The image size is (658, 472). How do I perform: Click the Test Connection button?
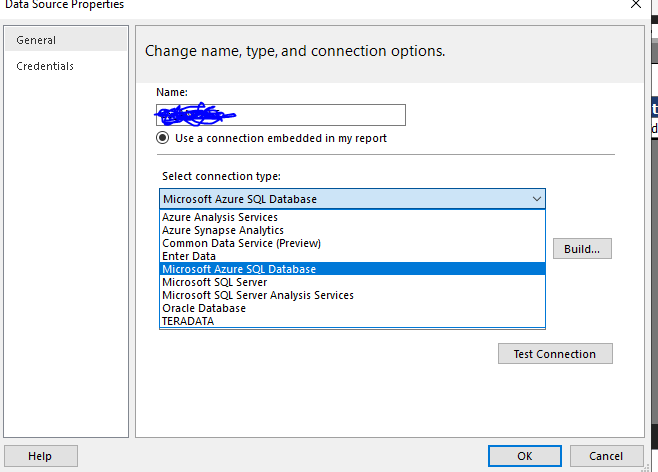tap(555, 354)
